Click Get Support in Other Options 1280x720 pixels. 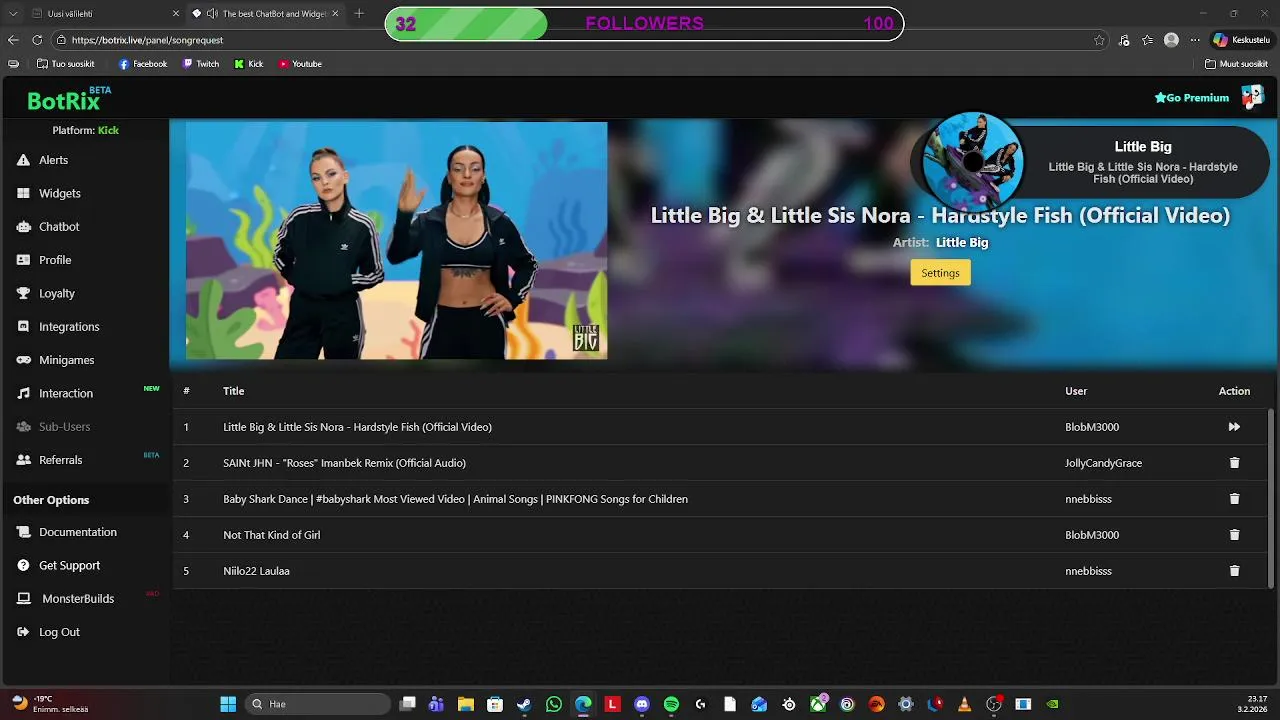pyautogui.click(x=69, y=565)
